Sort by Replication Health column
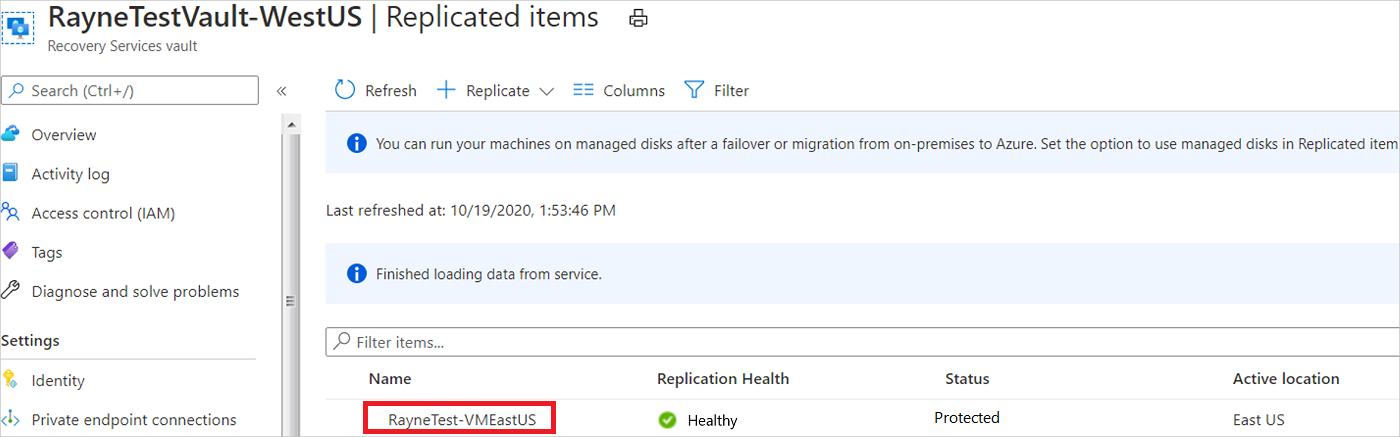 (x=723, y=378)
